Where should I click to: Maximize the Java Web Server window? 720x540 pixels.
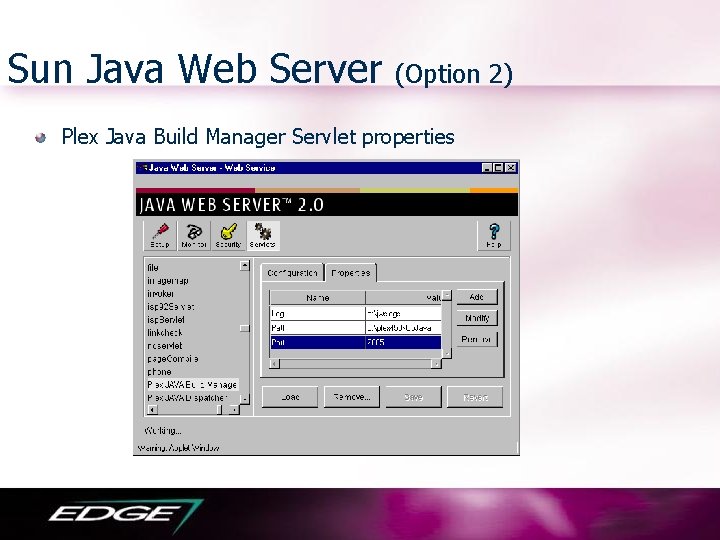[x=498, y=168]
